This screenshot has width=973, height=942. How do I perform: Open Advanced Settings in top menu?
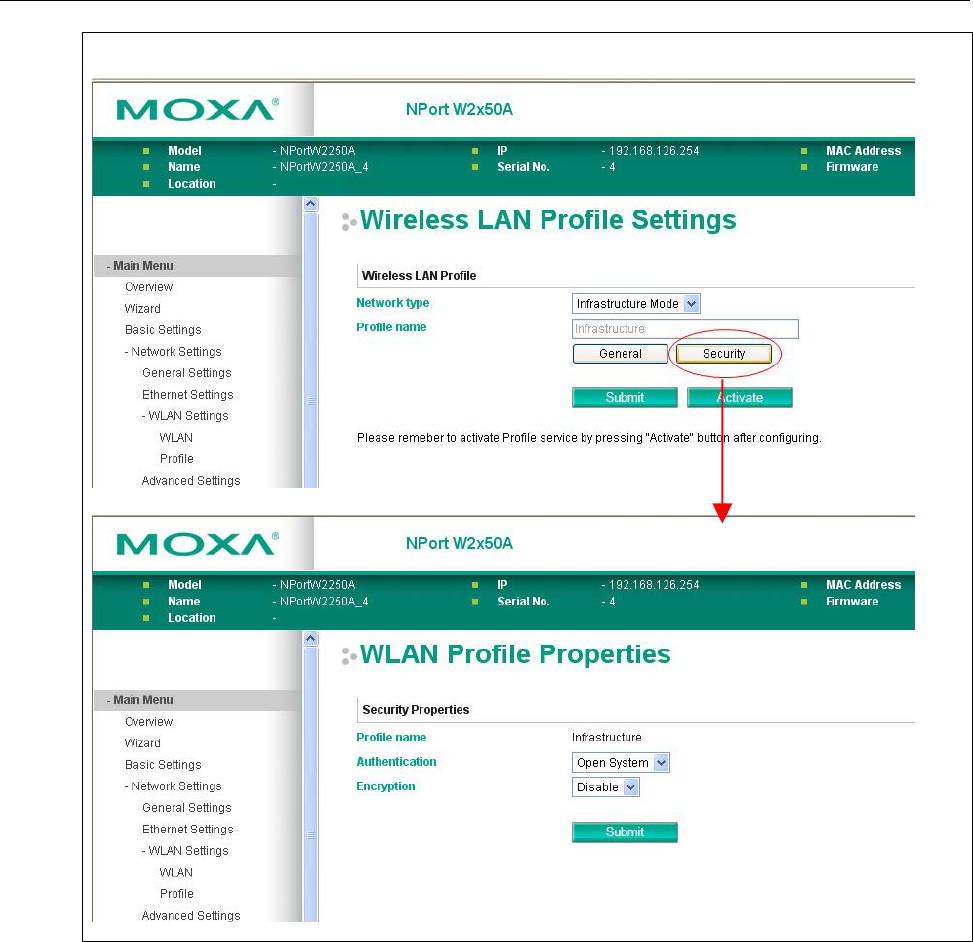[x=191, y=480]
